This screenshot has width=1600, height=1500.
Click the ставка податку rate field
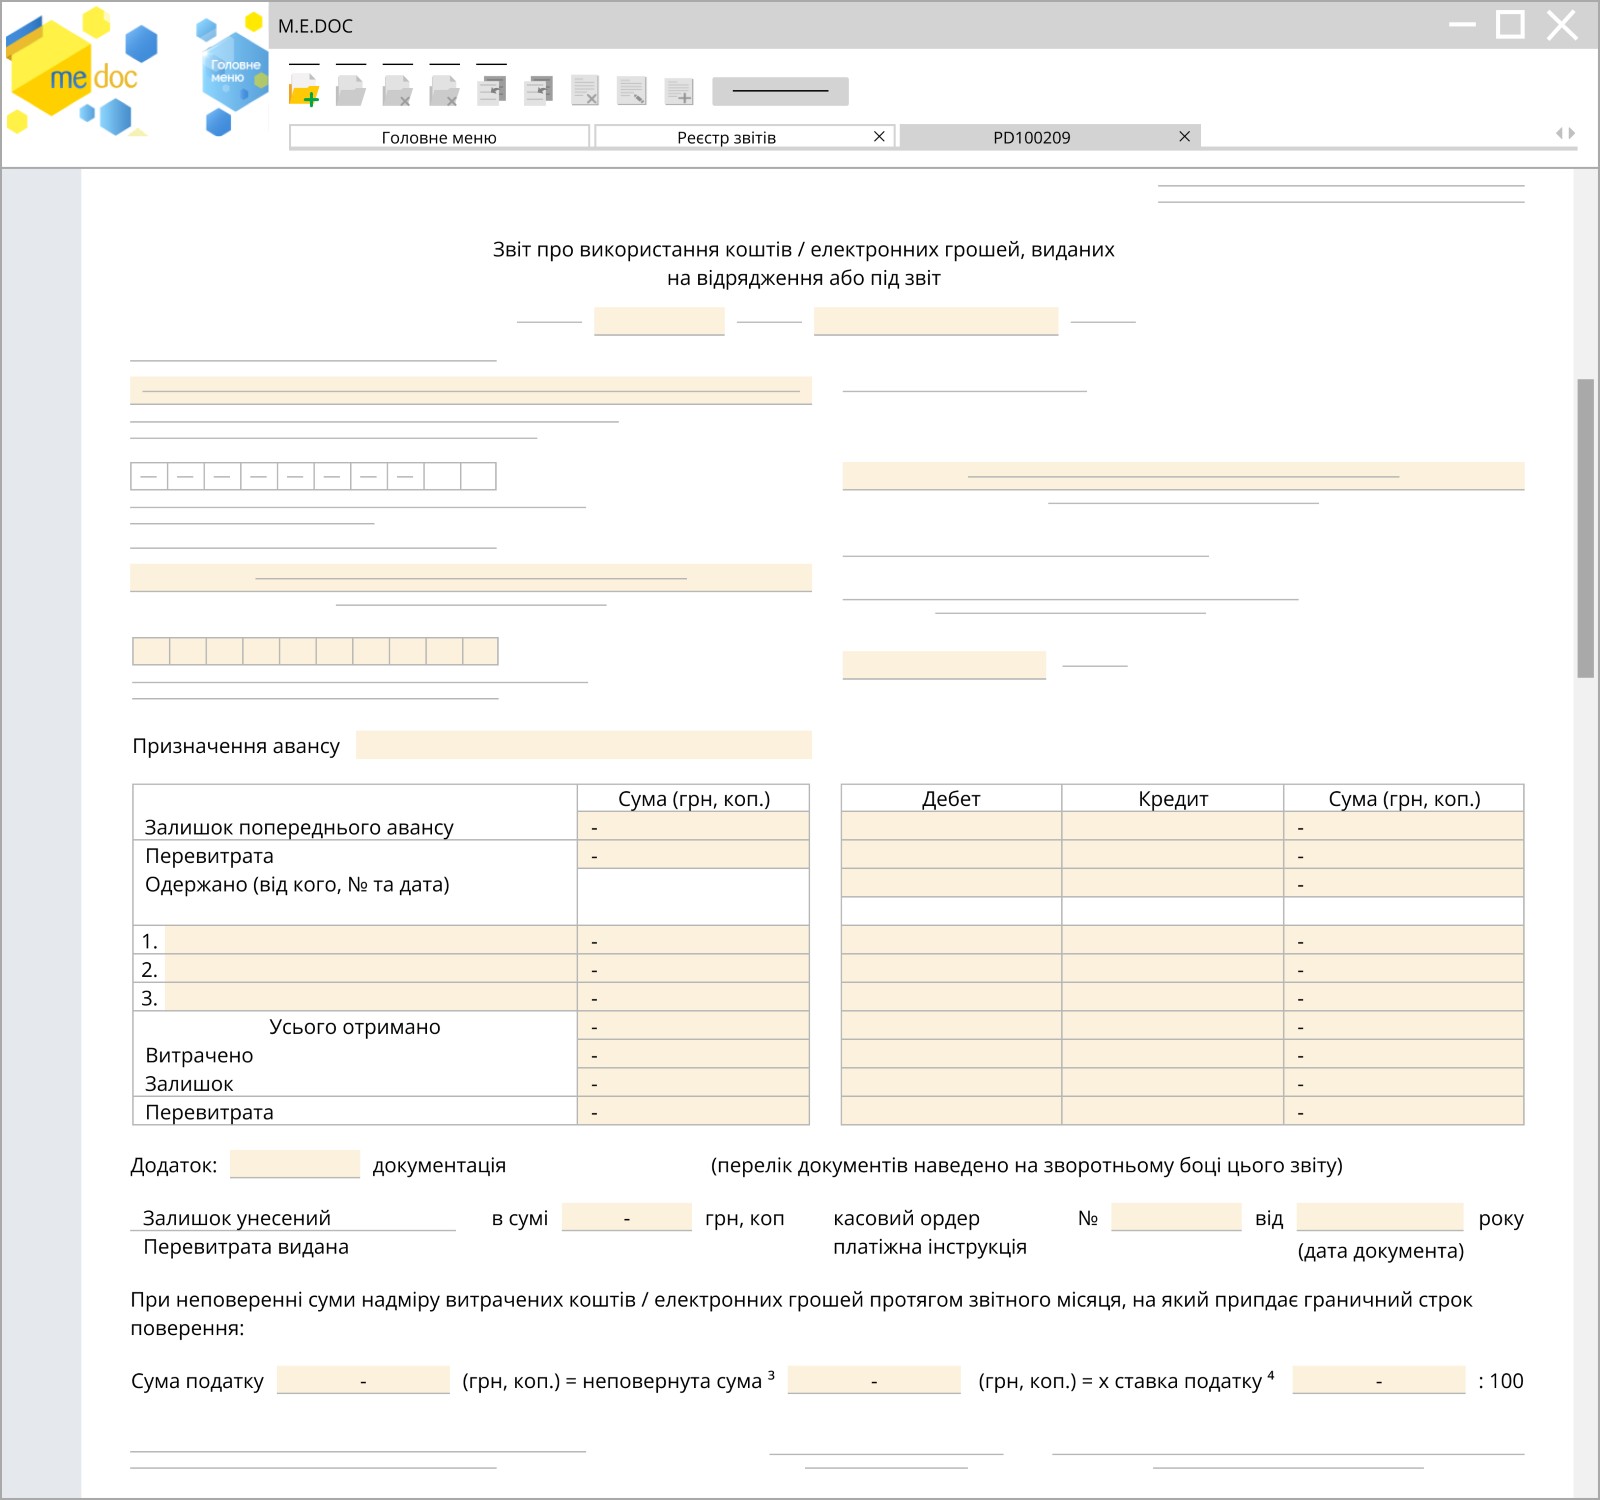pos(1379,1380)
